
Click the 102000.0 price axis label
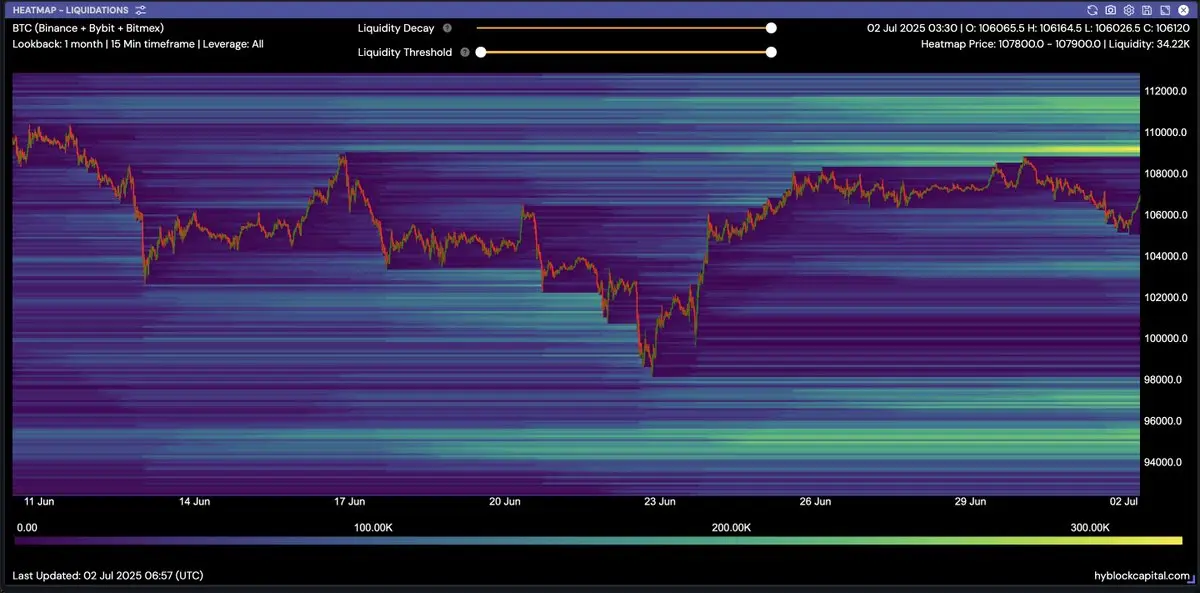(1166, 297)
